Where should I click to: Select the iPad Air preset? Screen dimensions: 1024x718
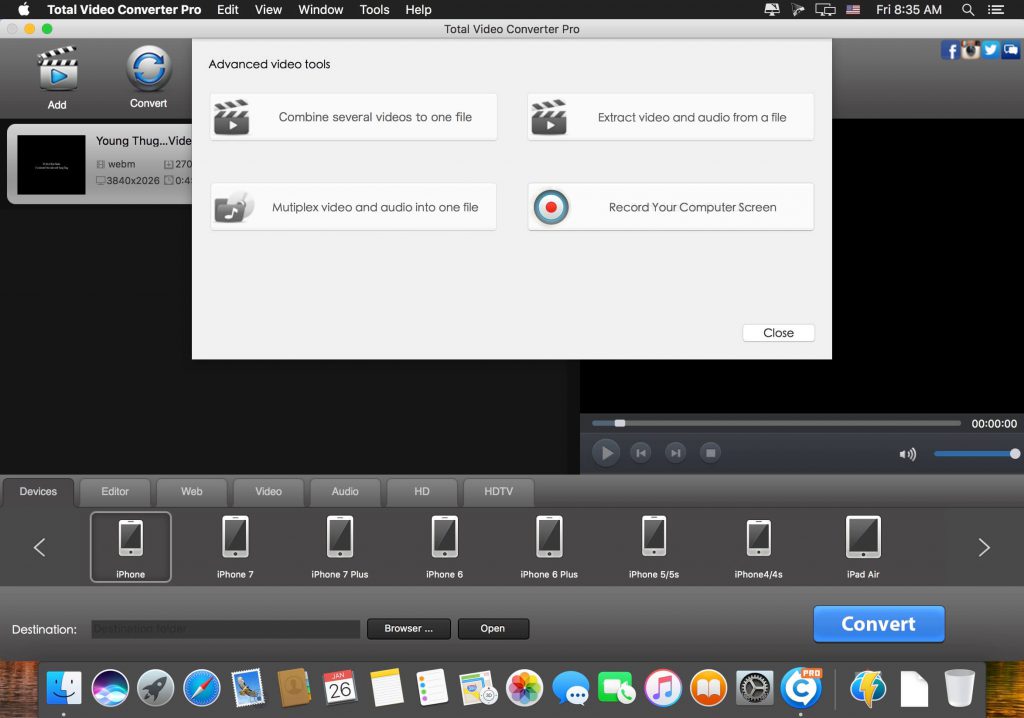click(x=862, y=545)
